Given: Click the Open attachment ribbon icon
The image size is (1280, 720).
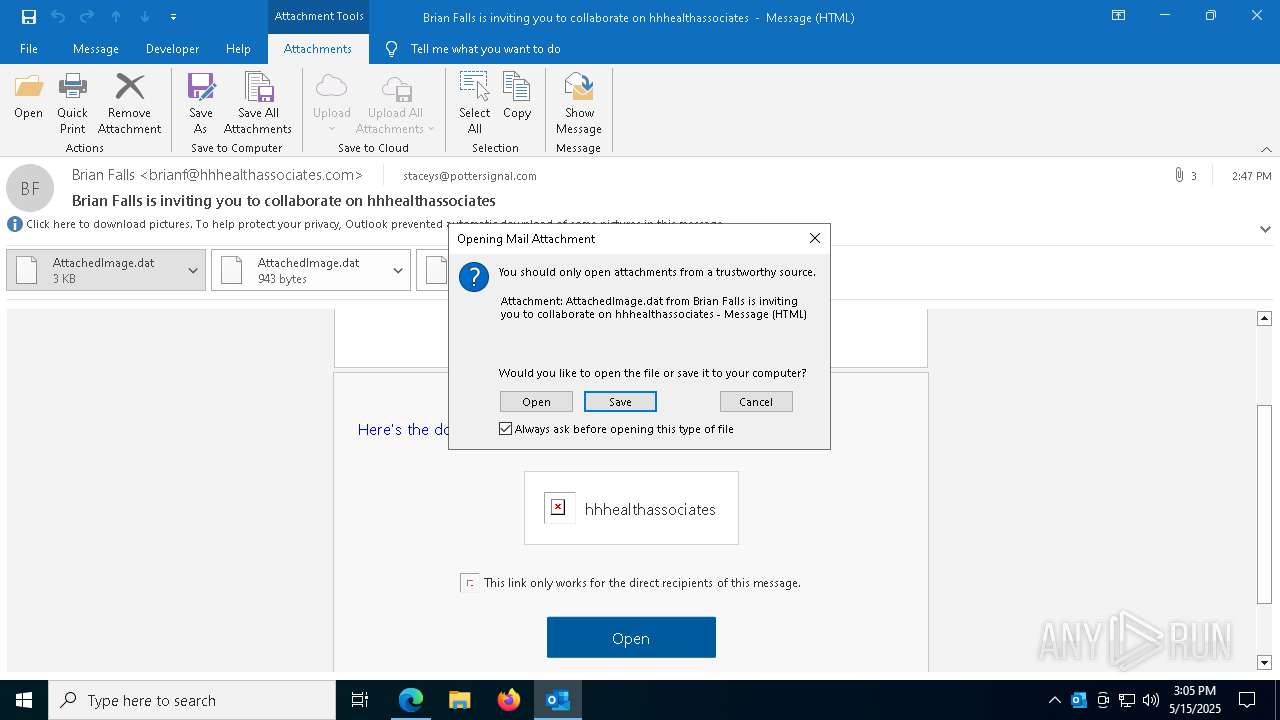Looking at the screenshot, I should tap(28, 96).
